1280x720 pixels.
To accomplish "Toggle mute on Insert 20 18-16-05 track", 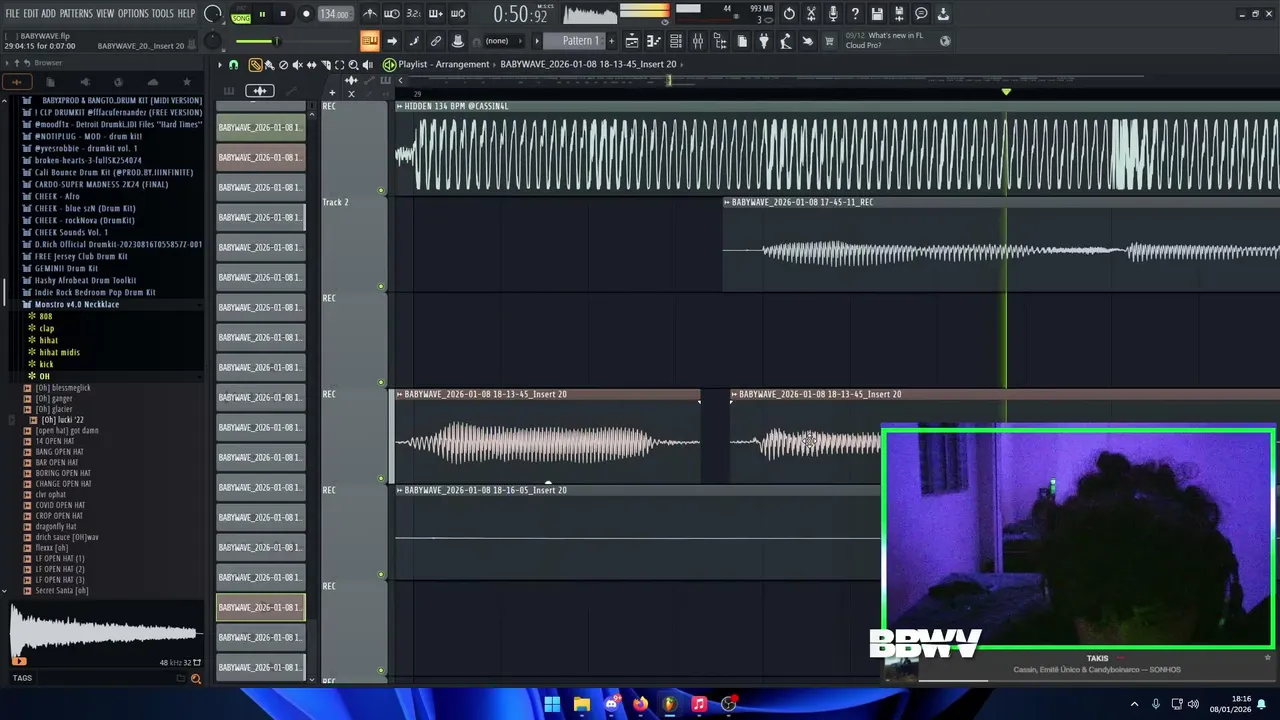I will 381,574.
